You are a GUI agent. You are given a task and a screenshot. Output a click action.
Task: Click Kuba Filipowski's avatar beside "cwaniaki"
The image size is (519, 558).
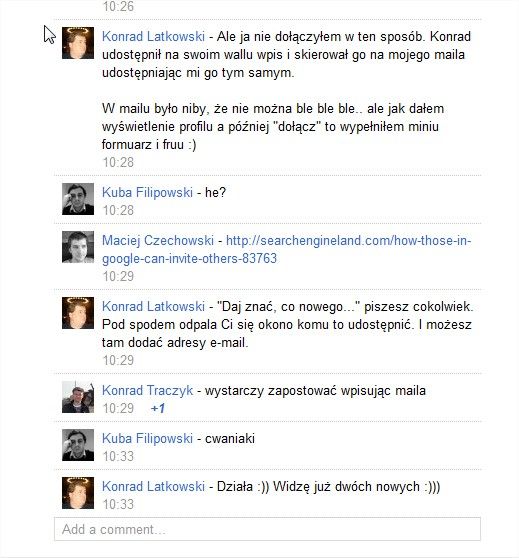coord(78,445)
